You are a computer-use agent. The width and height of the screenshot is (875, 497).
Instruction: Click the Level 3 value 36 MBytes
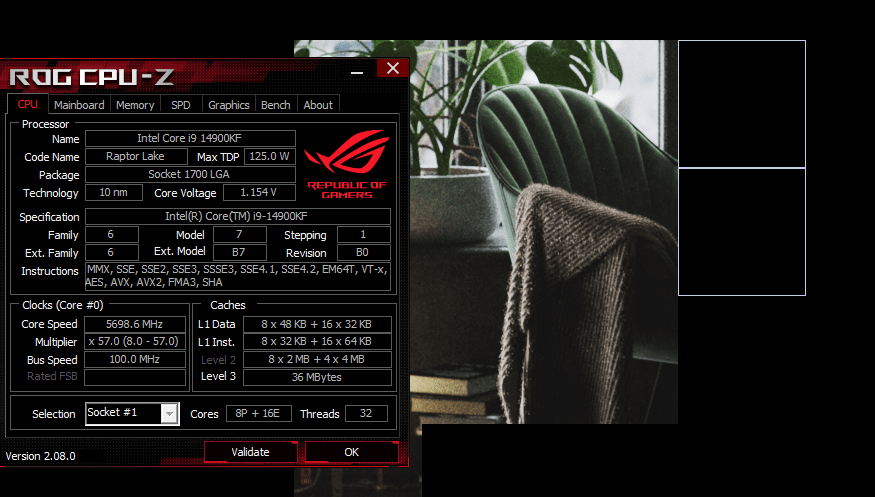coord(317,377)
